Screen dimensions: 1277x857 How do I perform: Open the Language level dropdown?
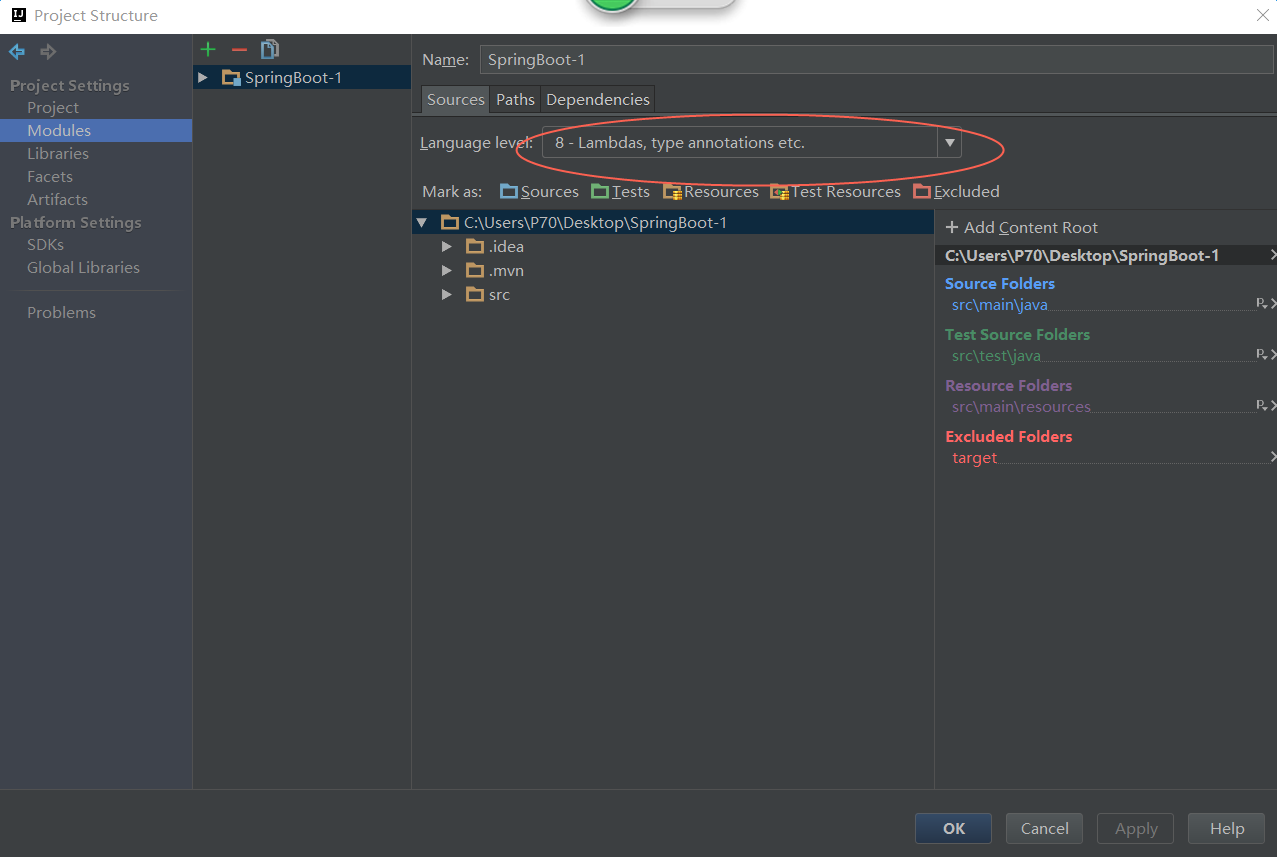point(949,143)
